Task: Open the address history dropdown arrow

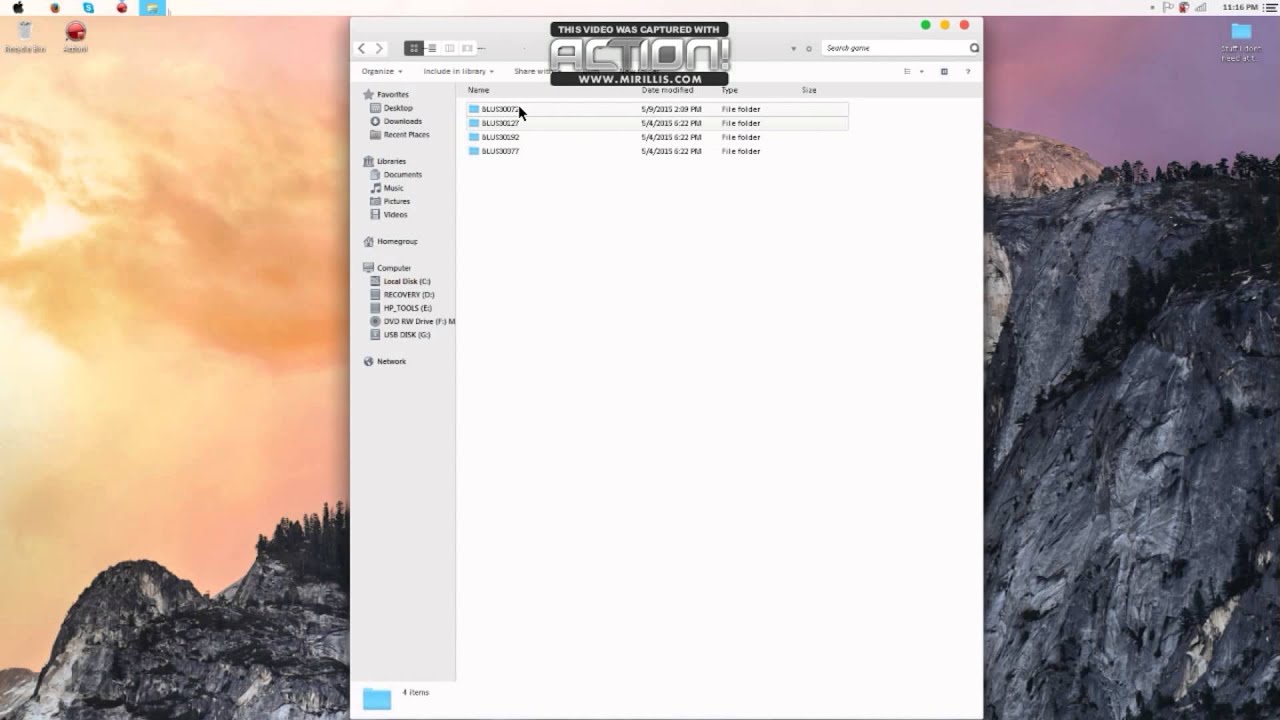Action: [x=794, y=48]
